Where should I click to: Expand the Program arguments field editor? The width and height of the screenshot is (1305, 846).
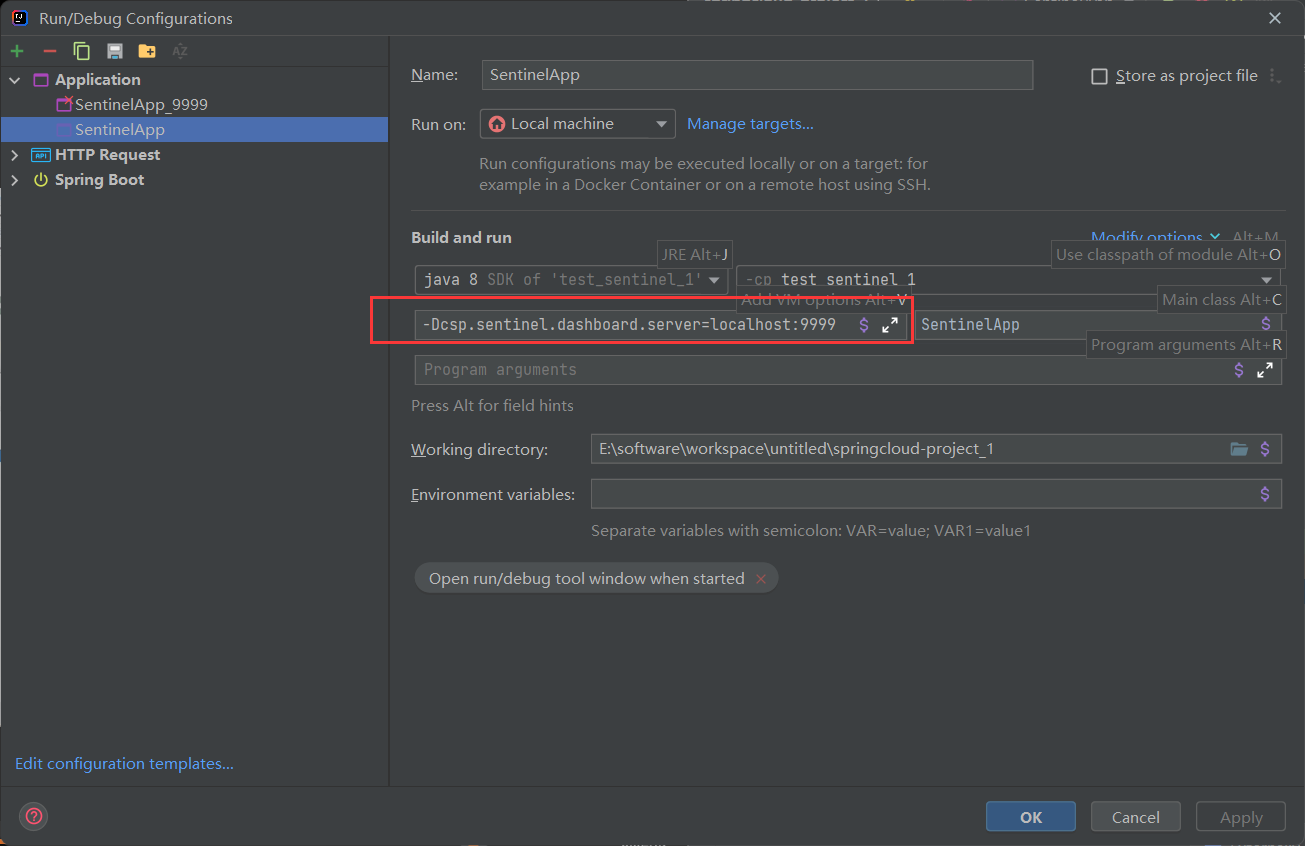pyautogui.click(x=1264, y=370)
